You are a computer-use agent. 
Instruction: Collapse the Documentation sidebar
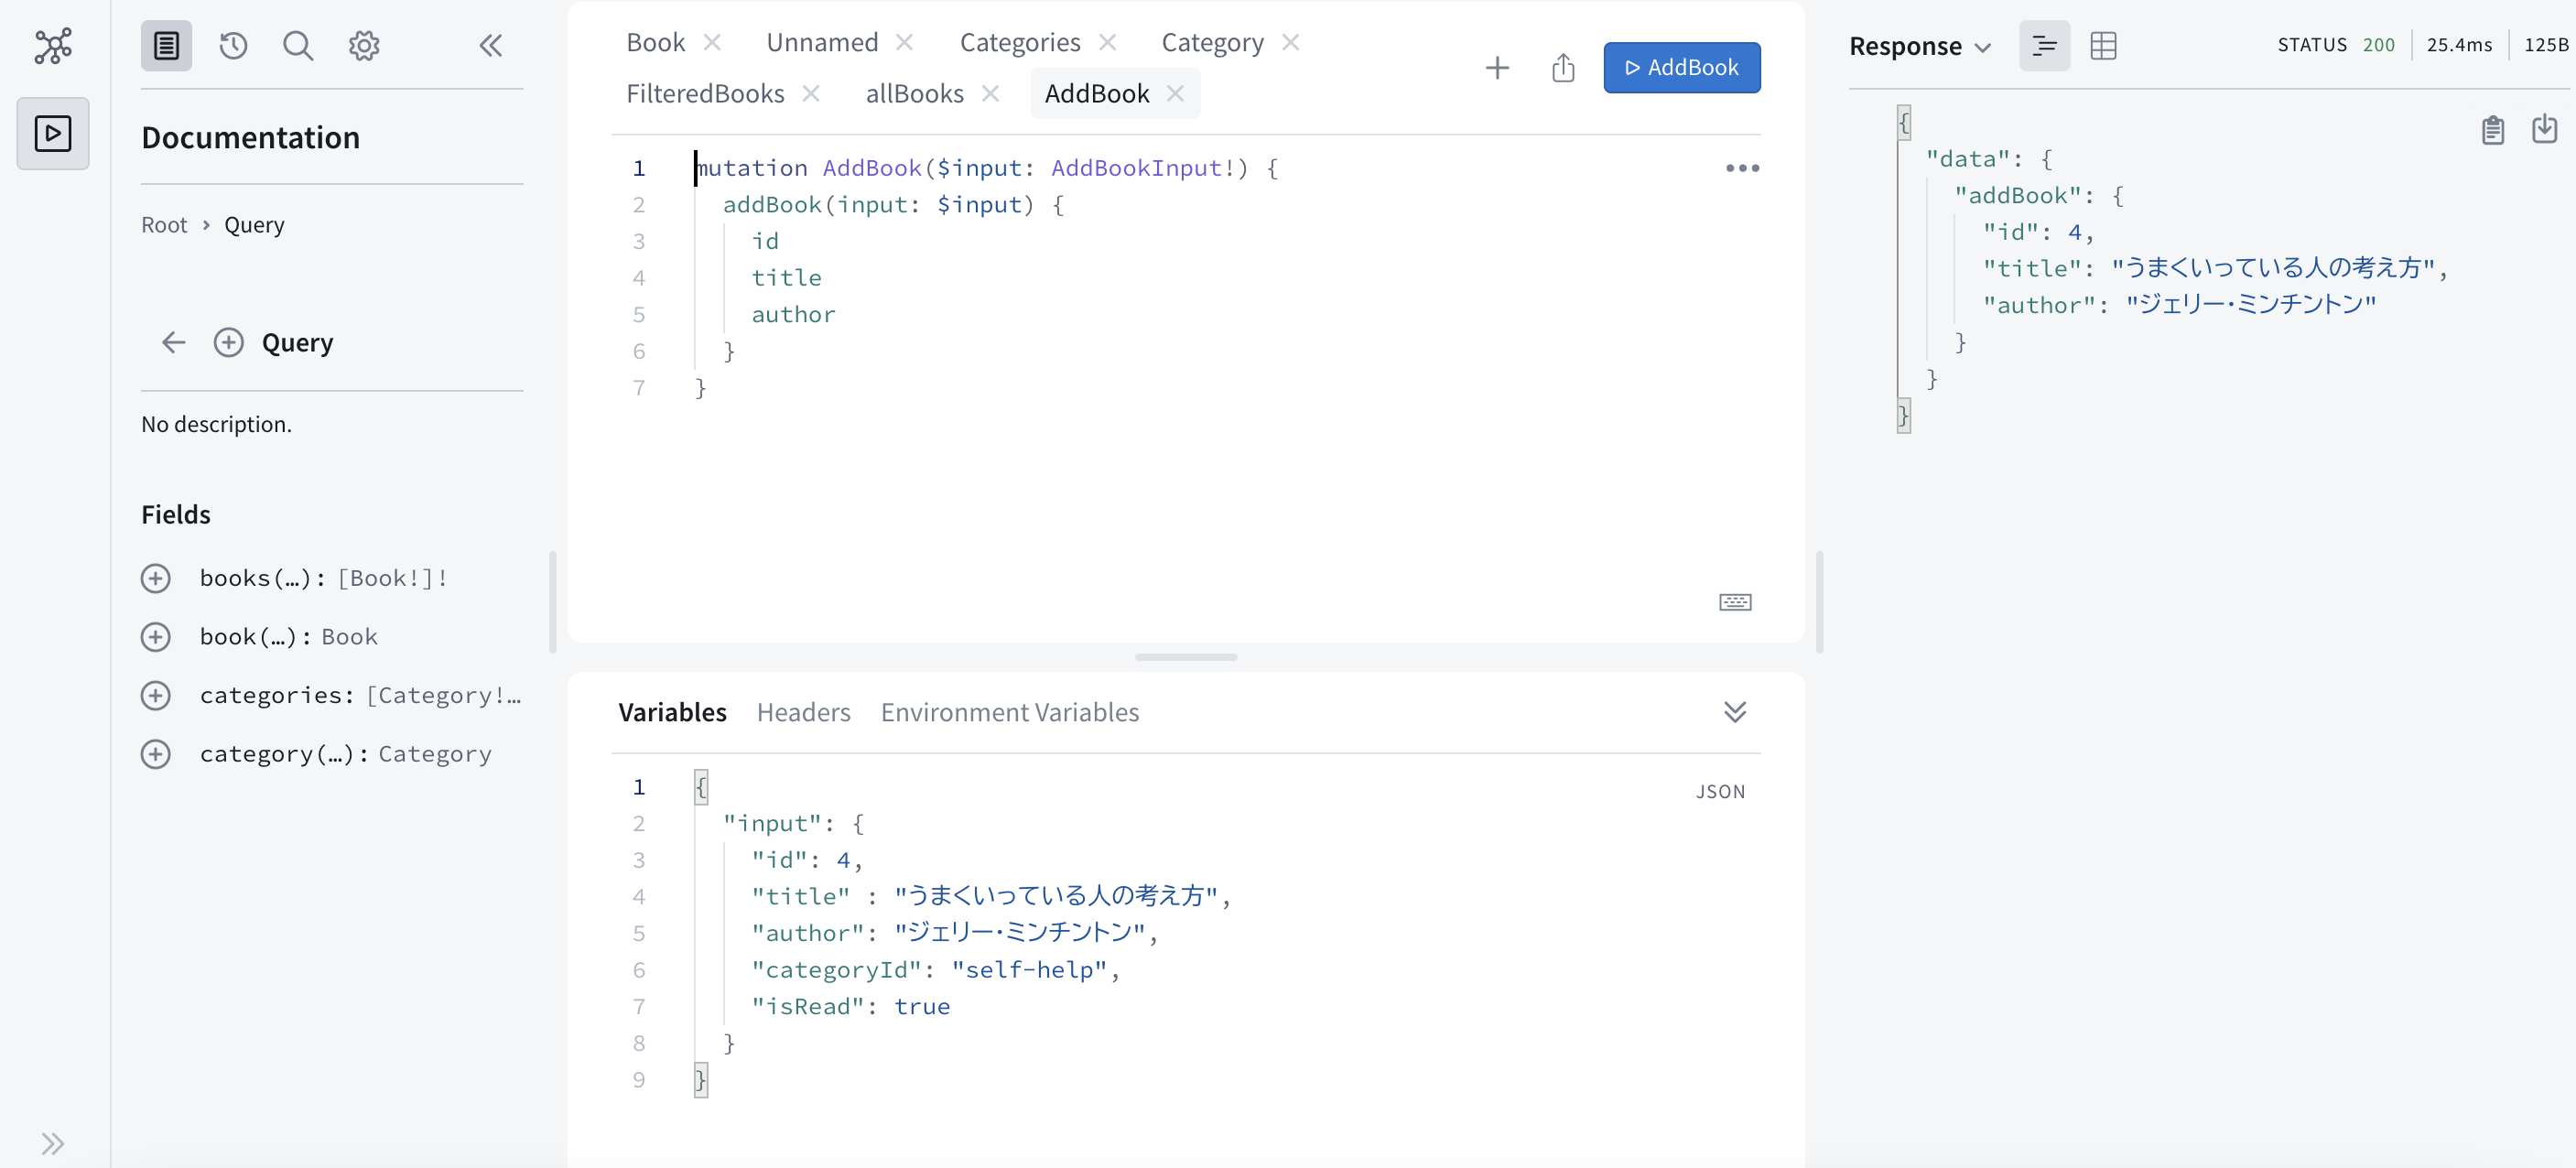coord(491,46)
